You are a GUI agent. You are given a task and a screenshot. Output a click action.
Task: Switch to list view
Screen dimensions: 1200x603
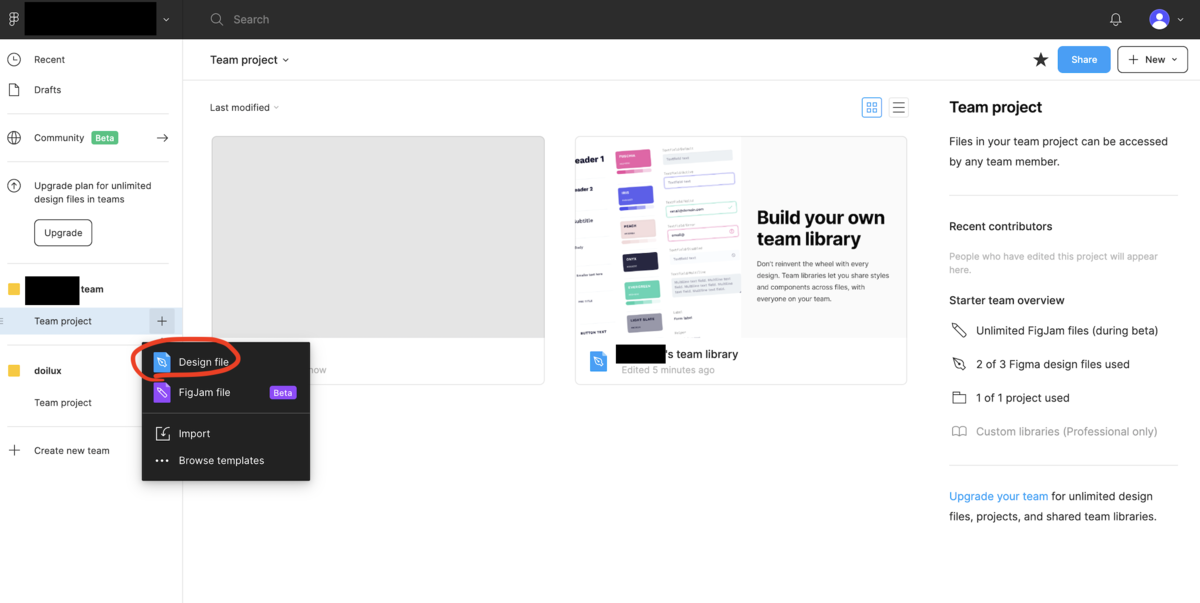pyautogui.click(x=898, y=108)
